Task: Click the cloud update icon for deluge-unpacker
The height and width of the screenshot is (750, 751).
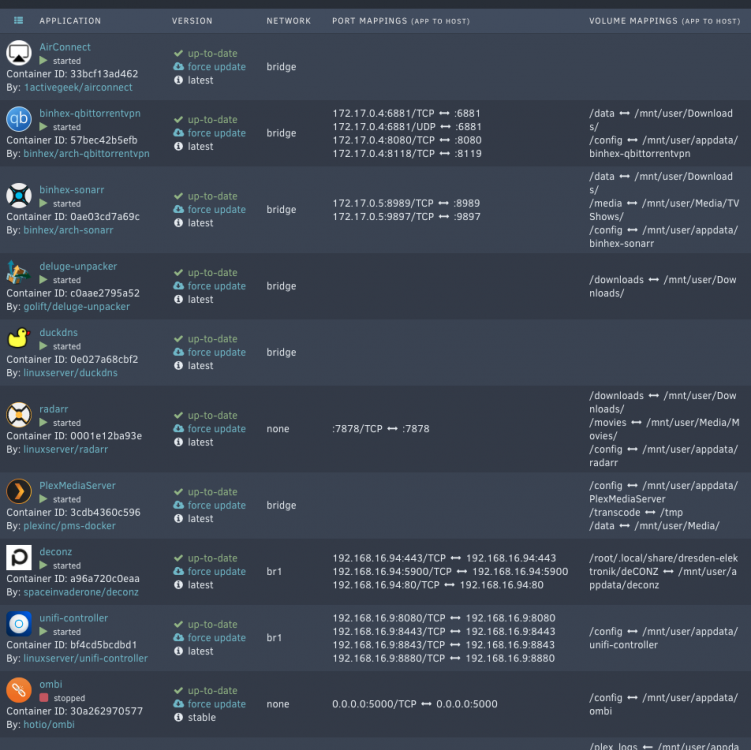Action: pyautogui.click(x=179, y=285)
